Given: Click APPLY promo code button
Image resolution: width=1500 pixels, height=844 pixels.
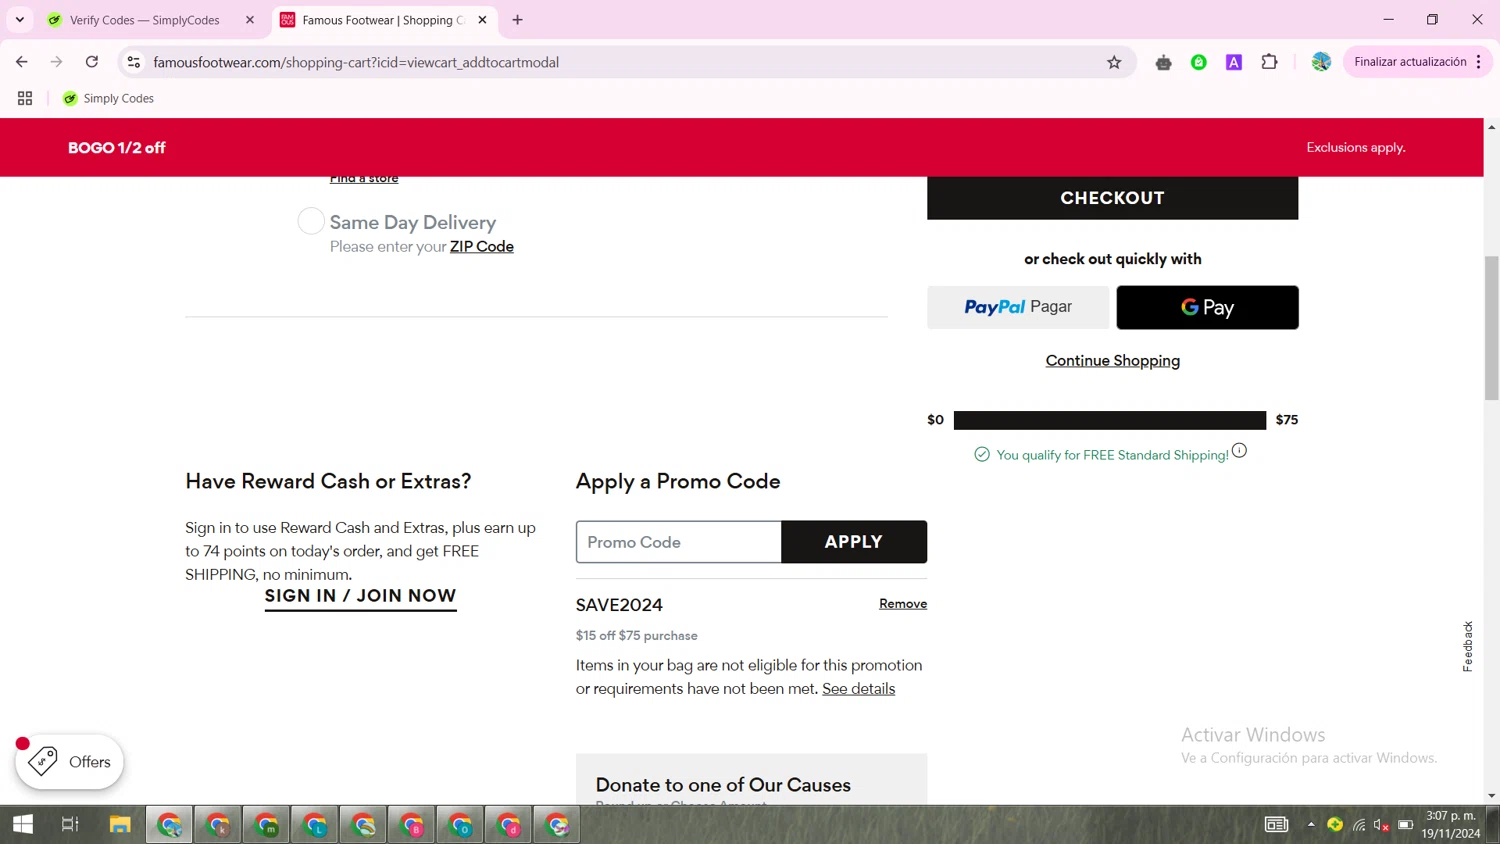Looking at the screenshot, I should (x=854, y=542).
